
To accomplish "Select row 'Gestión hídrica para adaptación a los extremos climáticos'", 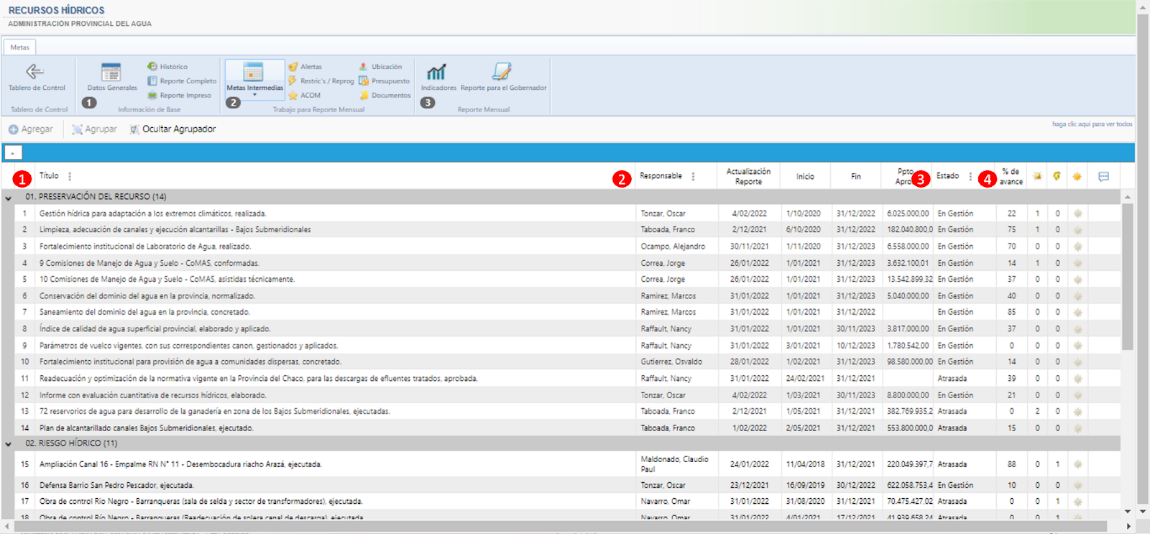I will coord(562,213).
